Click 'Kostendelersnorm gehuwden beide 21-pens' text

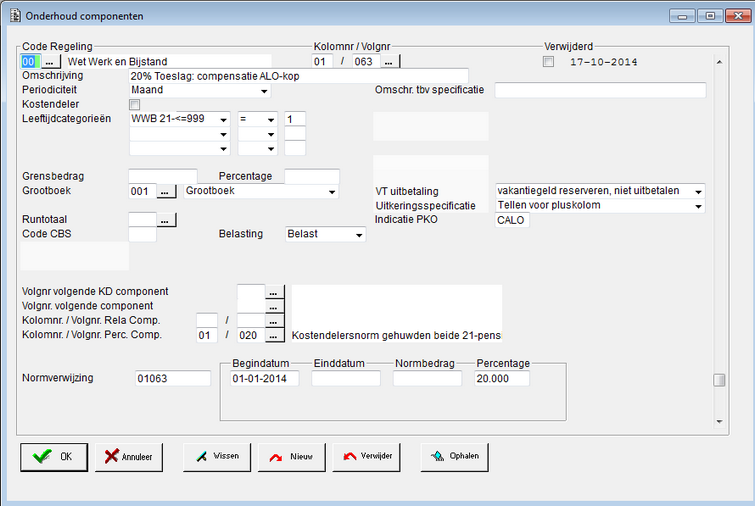pyautogui.click(x=396, y=336)
